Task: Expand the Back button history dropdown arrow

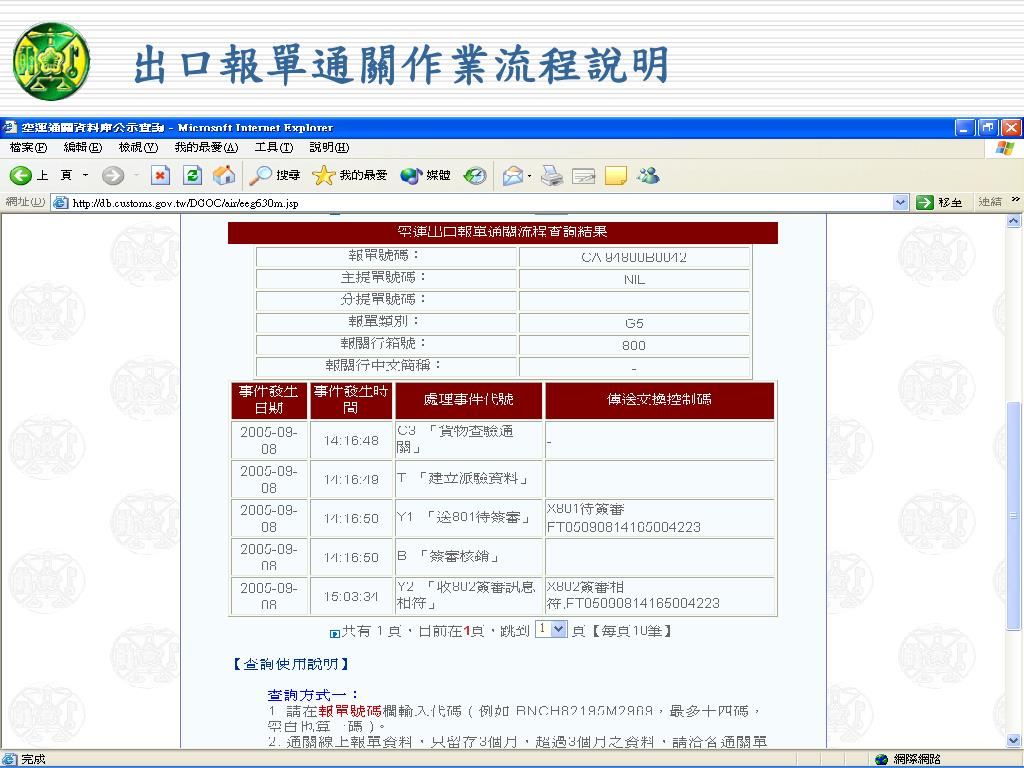Action: pos(85,176)
